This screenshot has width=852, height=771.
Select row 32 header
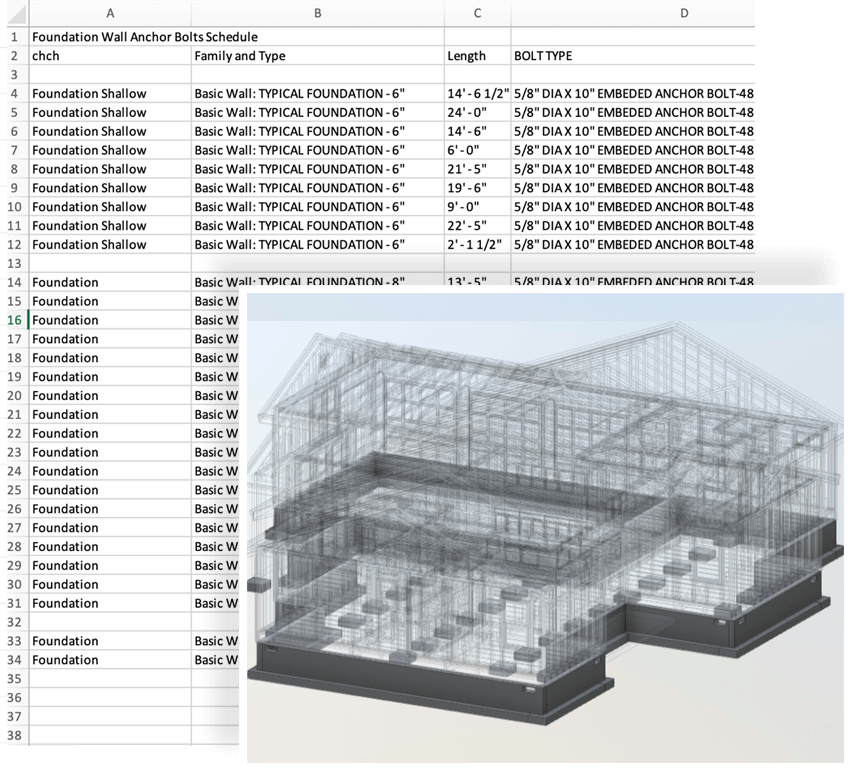pos(17,622)
